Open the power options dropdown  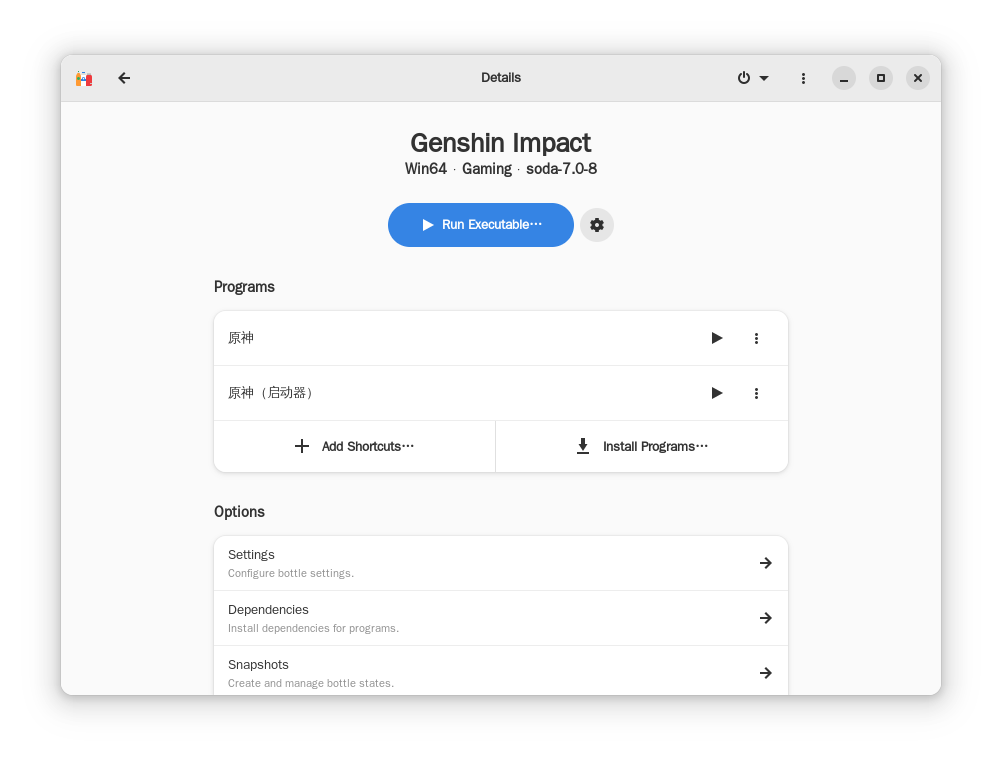(x=753, y=78)
